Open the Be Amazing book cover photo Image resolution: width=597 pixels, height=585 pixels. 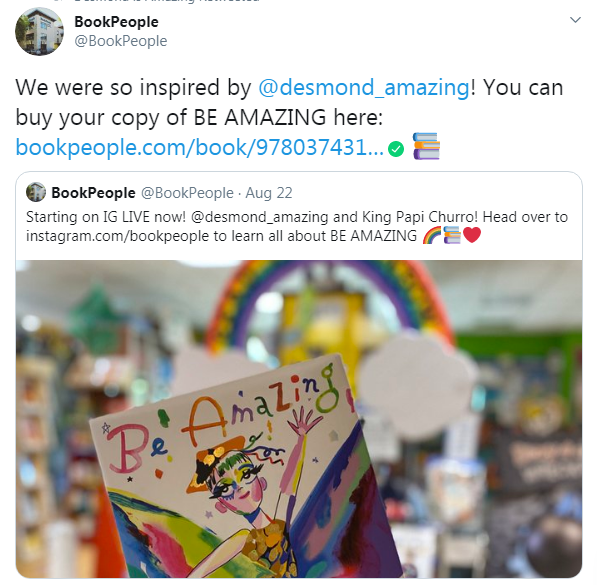[299, 419]
